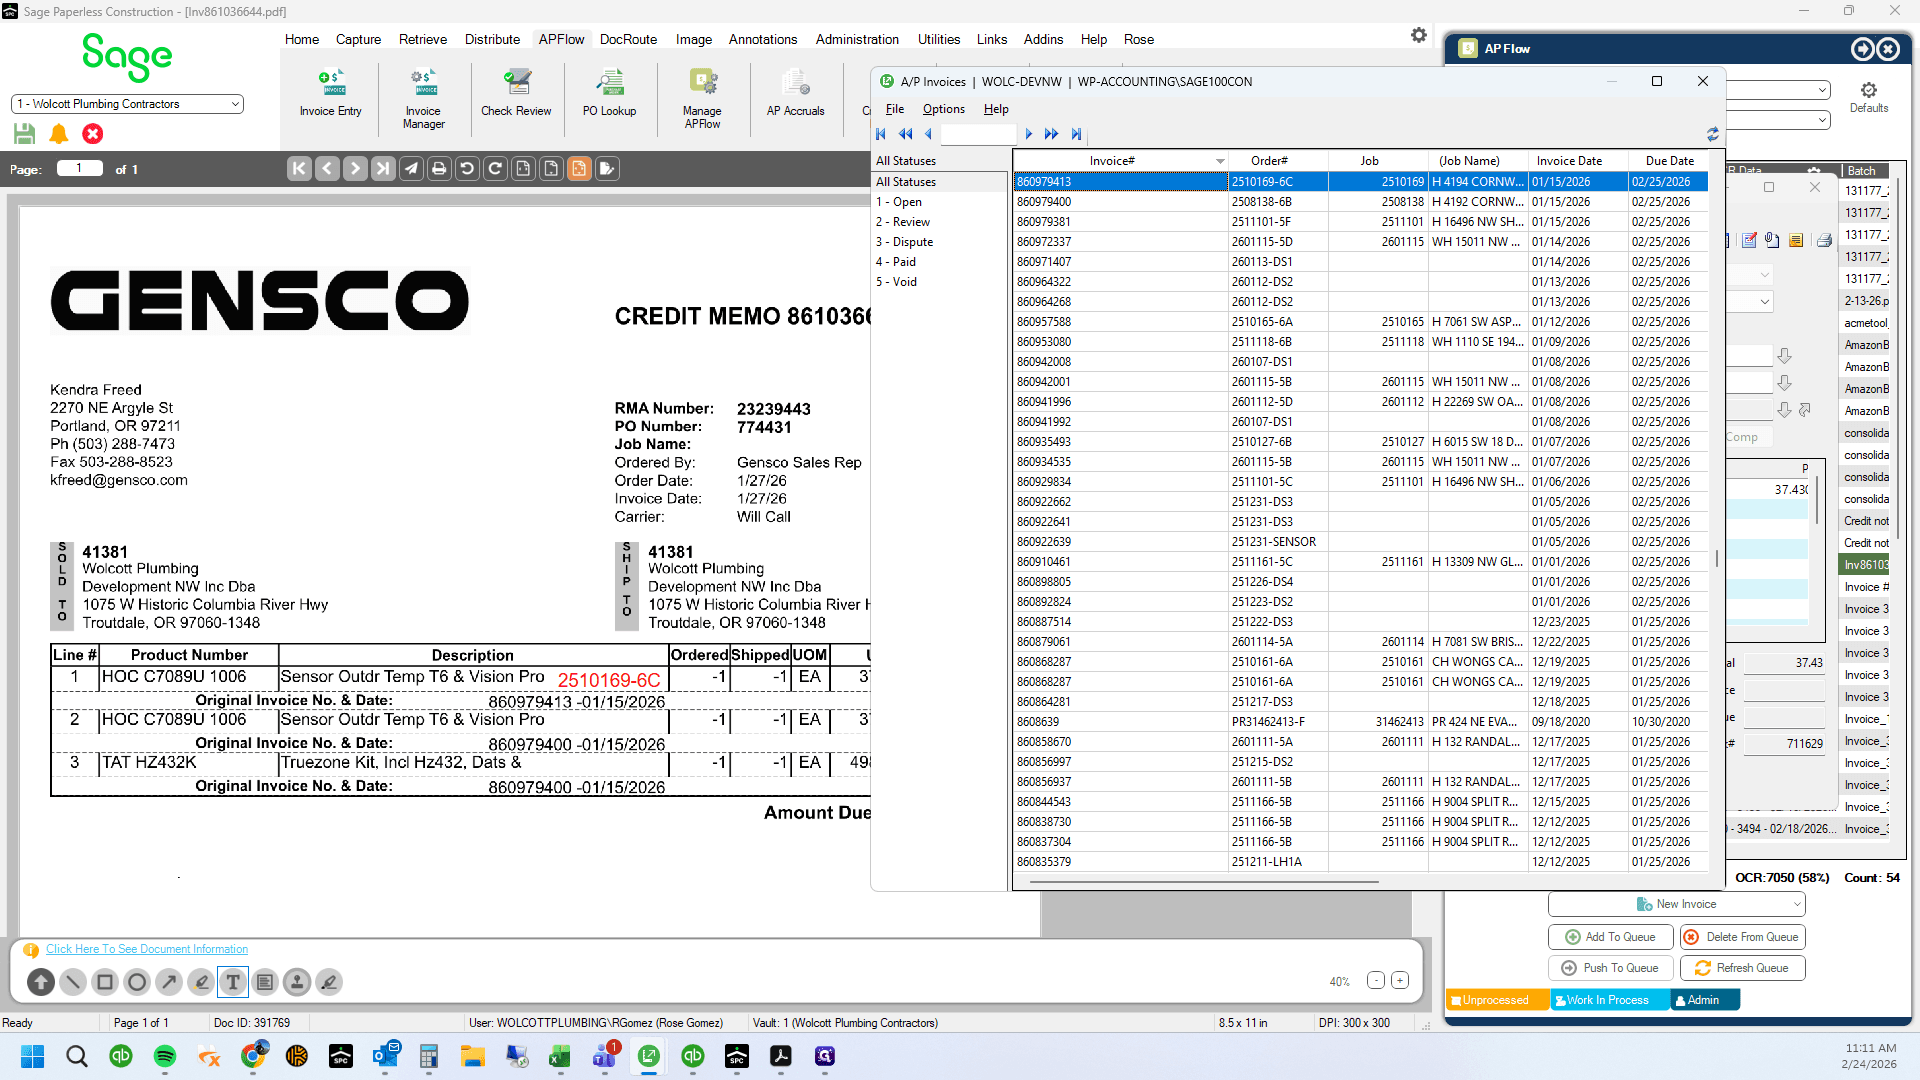Rotate page counterclockwise
1920x1080 pixels.
tap(467, 169)
